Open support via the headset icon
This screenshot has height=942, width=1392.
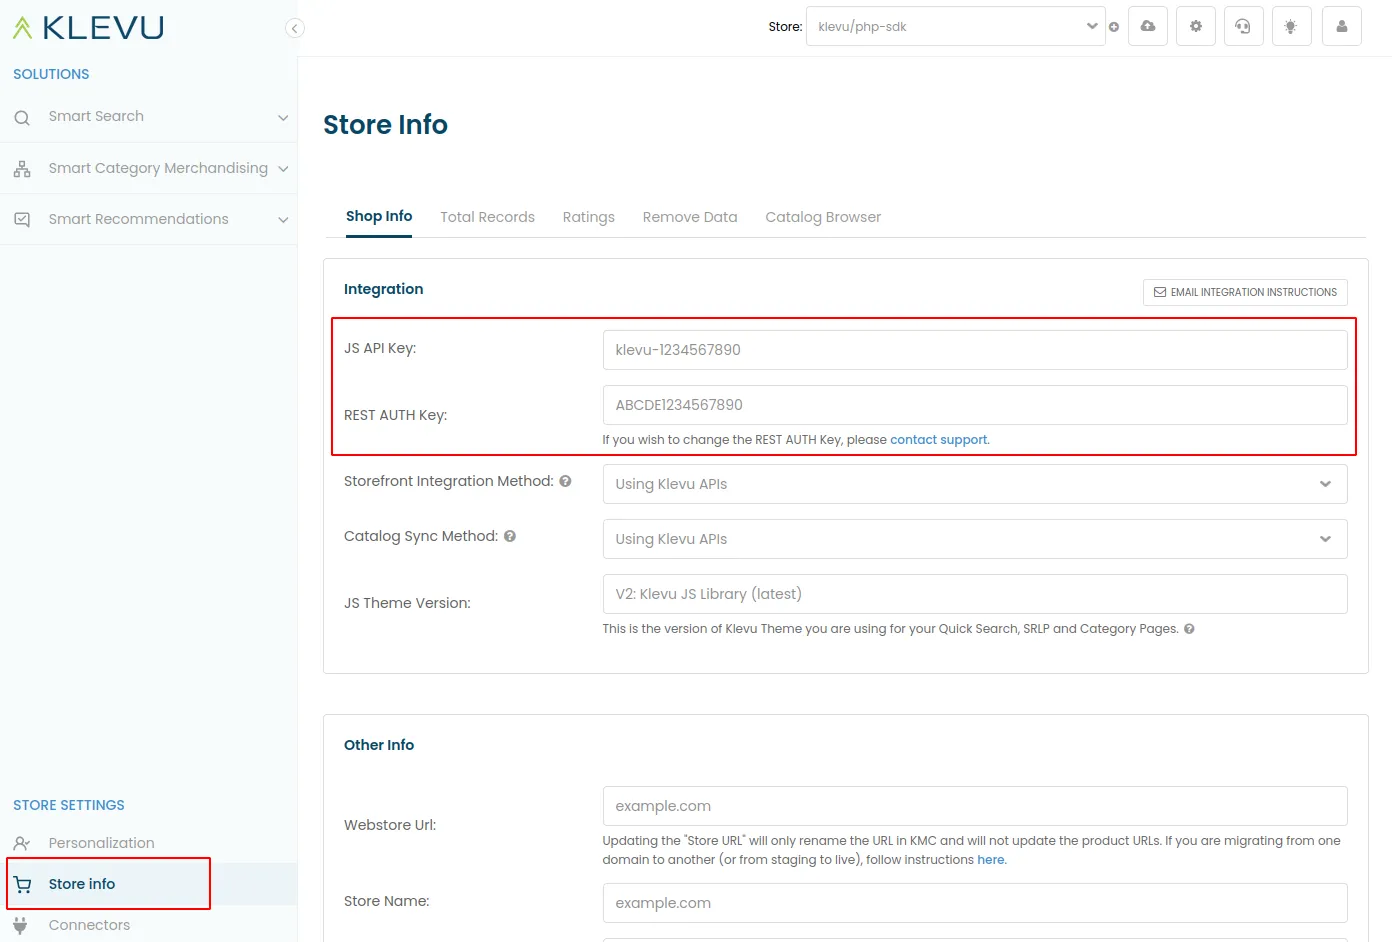[1243, 26]
